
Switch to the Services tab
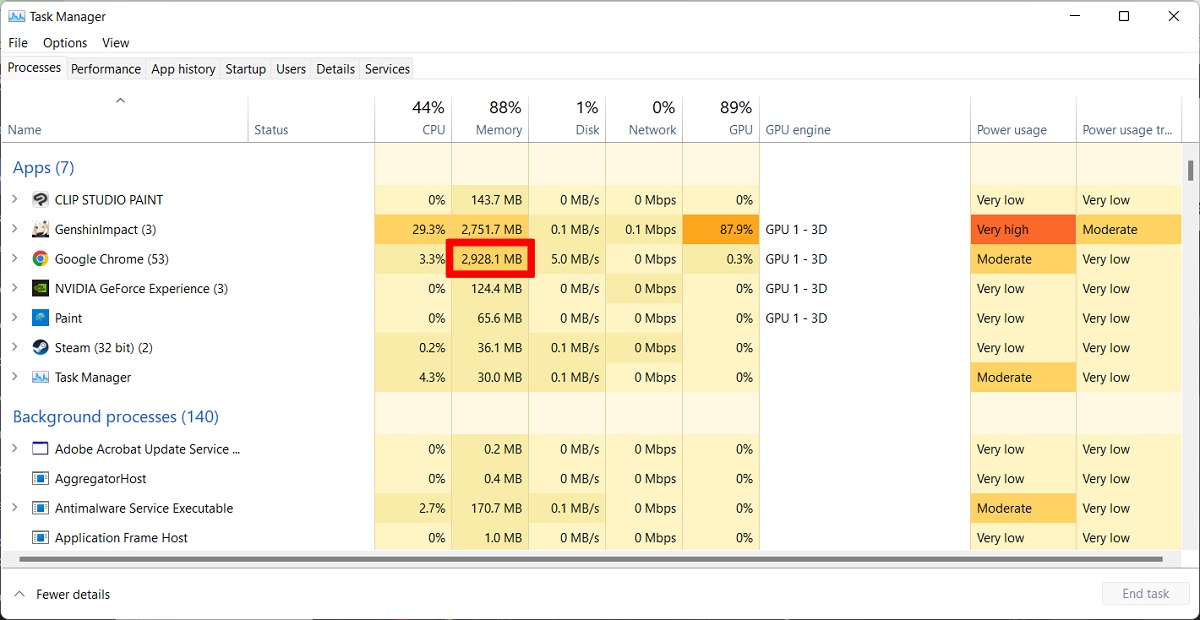(387, 69)
